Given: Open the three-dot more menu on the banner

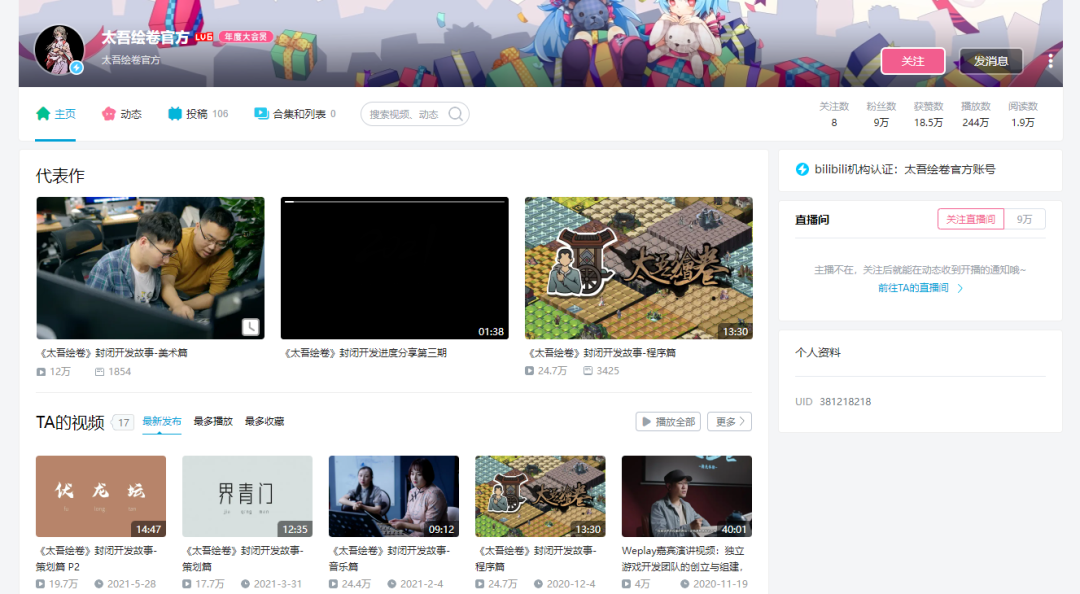Looking at the screenshot, I should pyautogui.click(x=1050, y=61).
